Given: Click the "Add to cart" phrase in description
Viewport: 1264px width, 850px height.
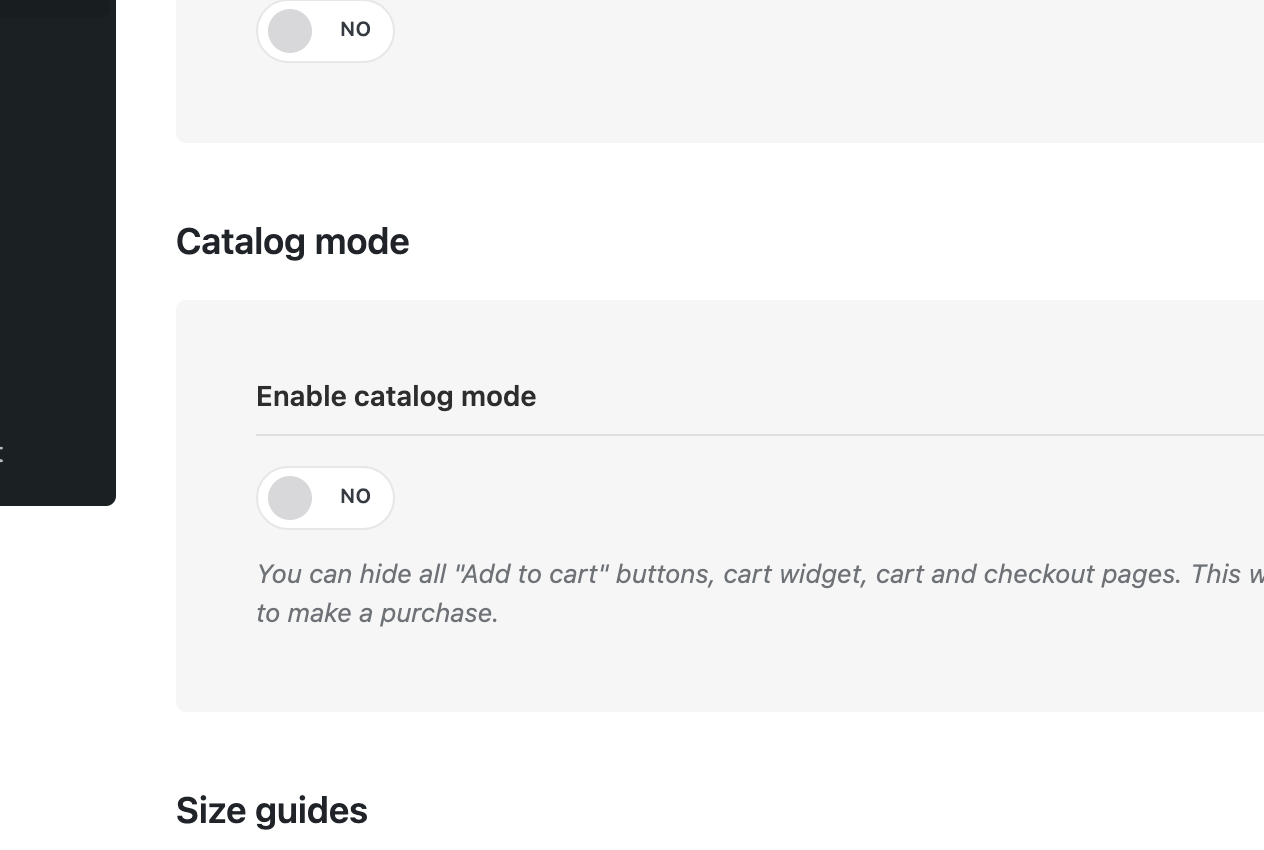Looking at the screenshot, I should click(x=530, y=574).
